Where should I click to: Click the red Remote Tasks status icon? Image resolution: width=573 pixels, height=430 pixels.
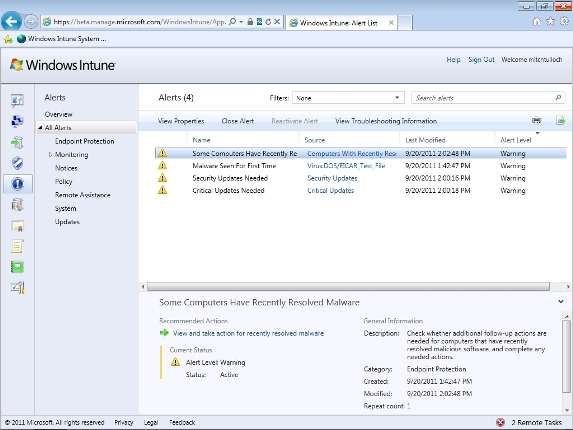point(500,423)
